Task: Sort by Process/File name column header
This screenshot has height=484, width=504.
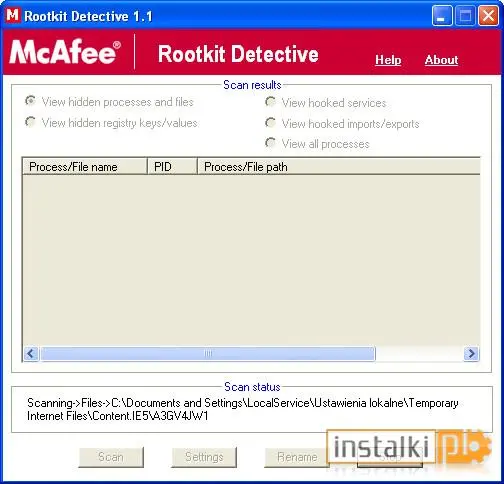Action: pos(85,167)
